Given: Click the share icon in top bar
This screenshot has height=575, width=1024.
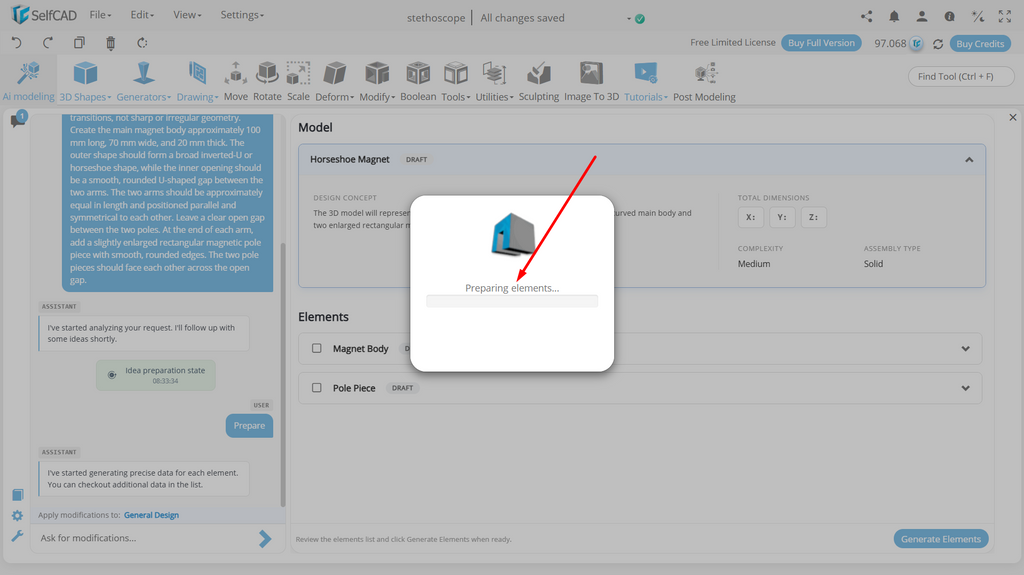Looking at the screenshot, I should (x=867, y=17).
